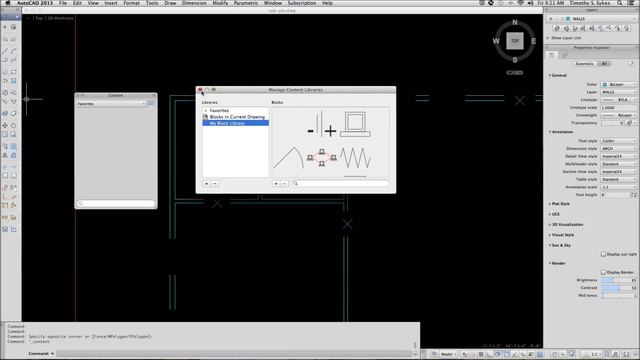This screenshot has height=360, width=640.
Task: Click the N compass direction on the ViewCube
Action: (x=515, y=22)
